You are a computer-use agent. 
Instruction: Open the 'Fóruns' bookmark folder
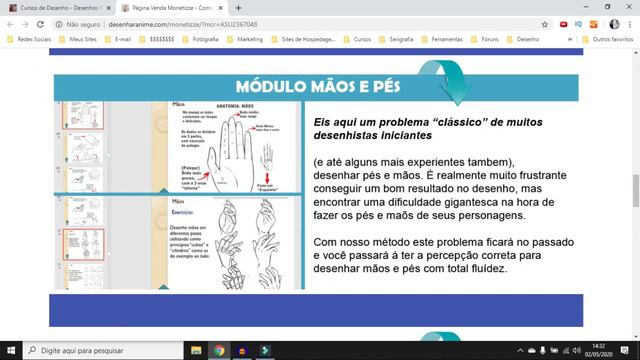485,39
